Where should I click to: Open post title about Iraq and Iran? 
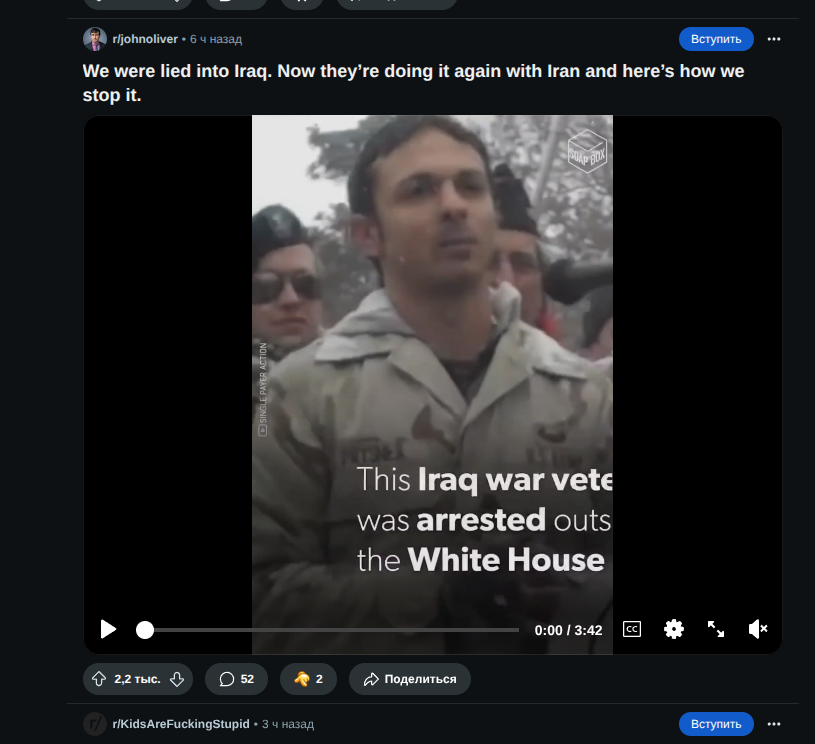[413, 83]
